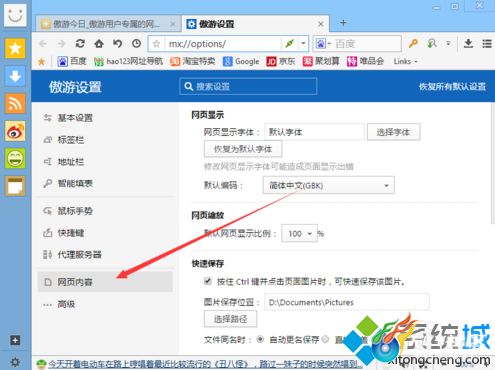Add a sidebar extension with plus icon
The height and width of the screenshot is (370, 495).
click(15, 340)
